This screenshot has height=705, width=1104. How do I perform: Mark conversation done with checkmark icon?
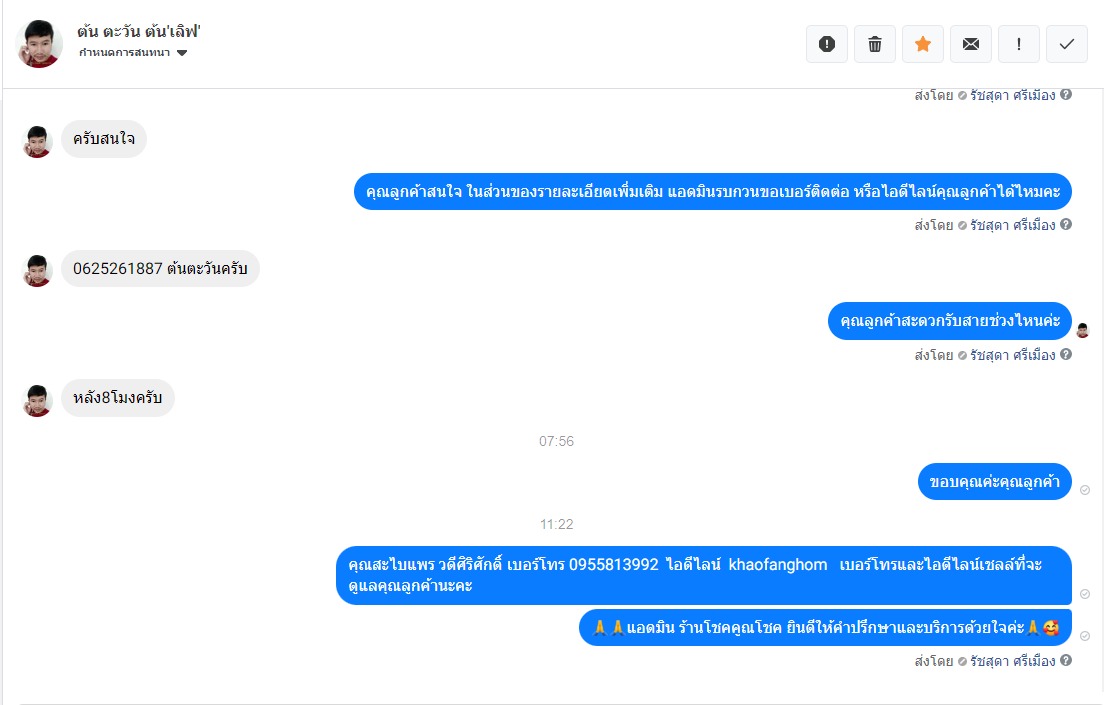(1067, 44)
